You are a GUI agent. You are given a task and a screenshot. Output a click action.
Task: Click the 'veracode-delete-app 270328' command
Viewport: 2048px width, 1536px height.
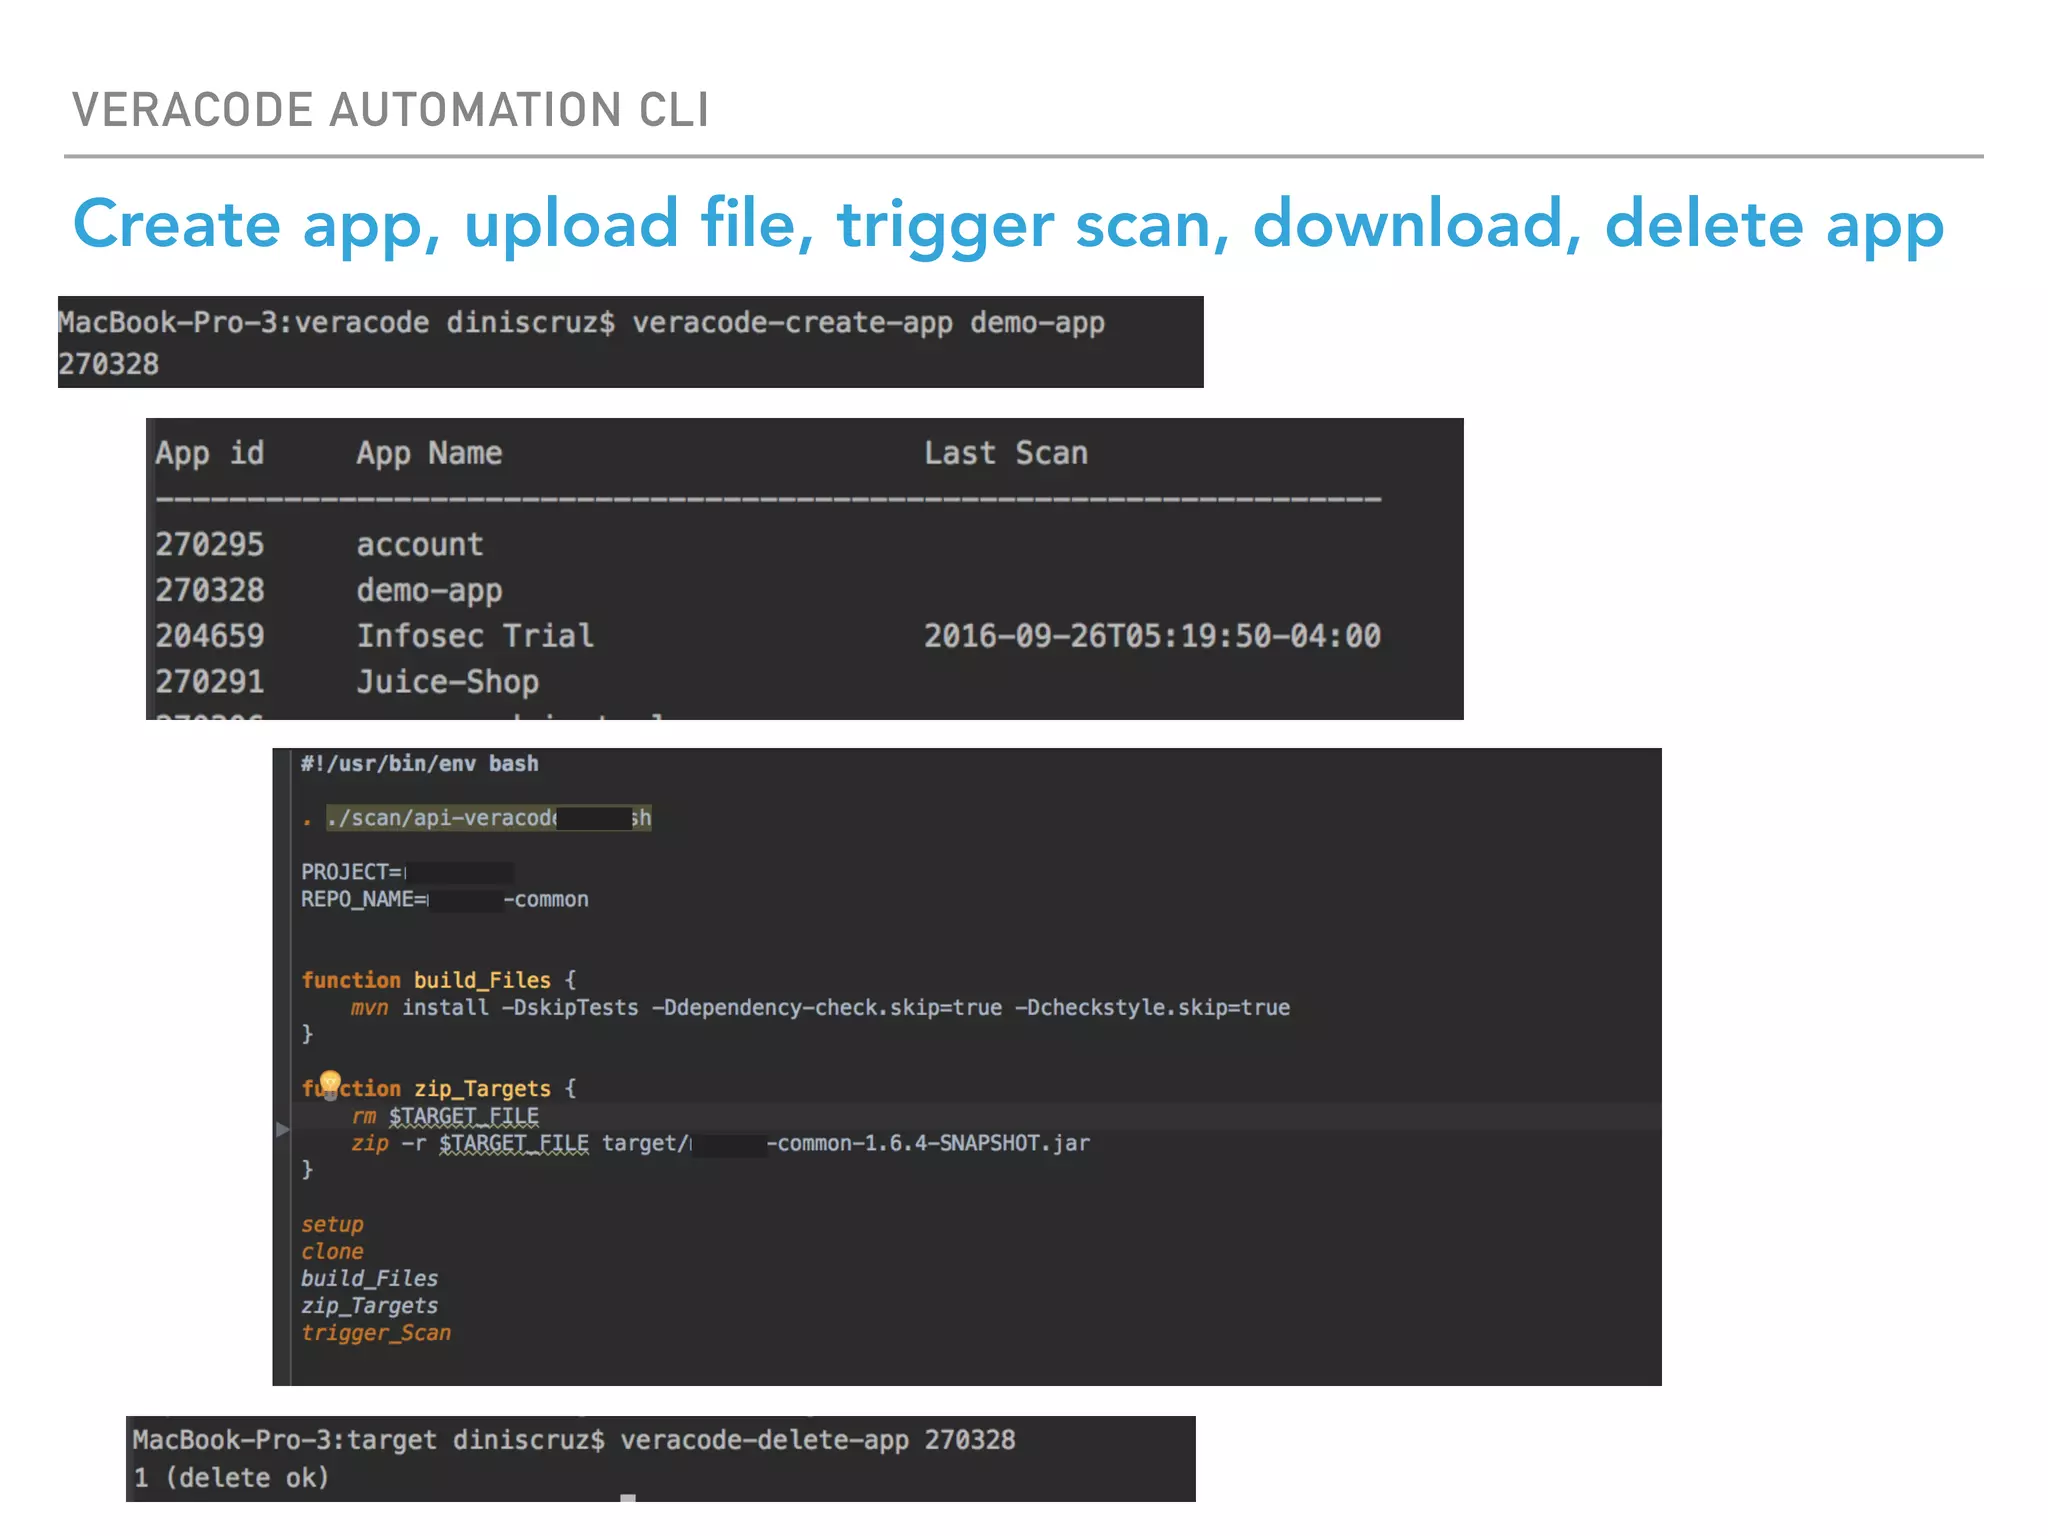[x=818, y=1440]
